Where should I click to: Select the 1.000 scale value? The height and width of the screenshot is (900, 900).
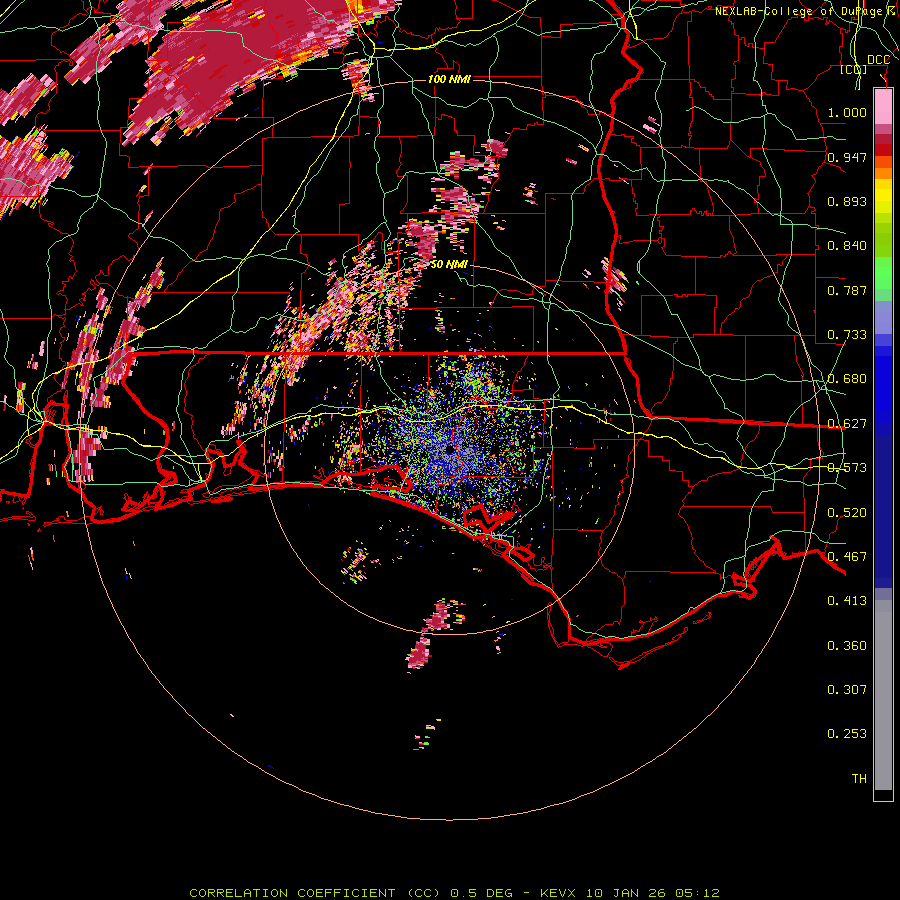click(x=847, y=112)
